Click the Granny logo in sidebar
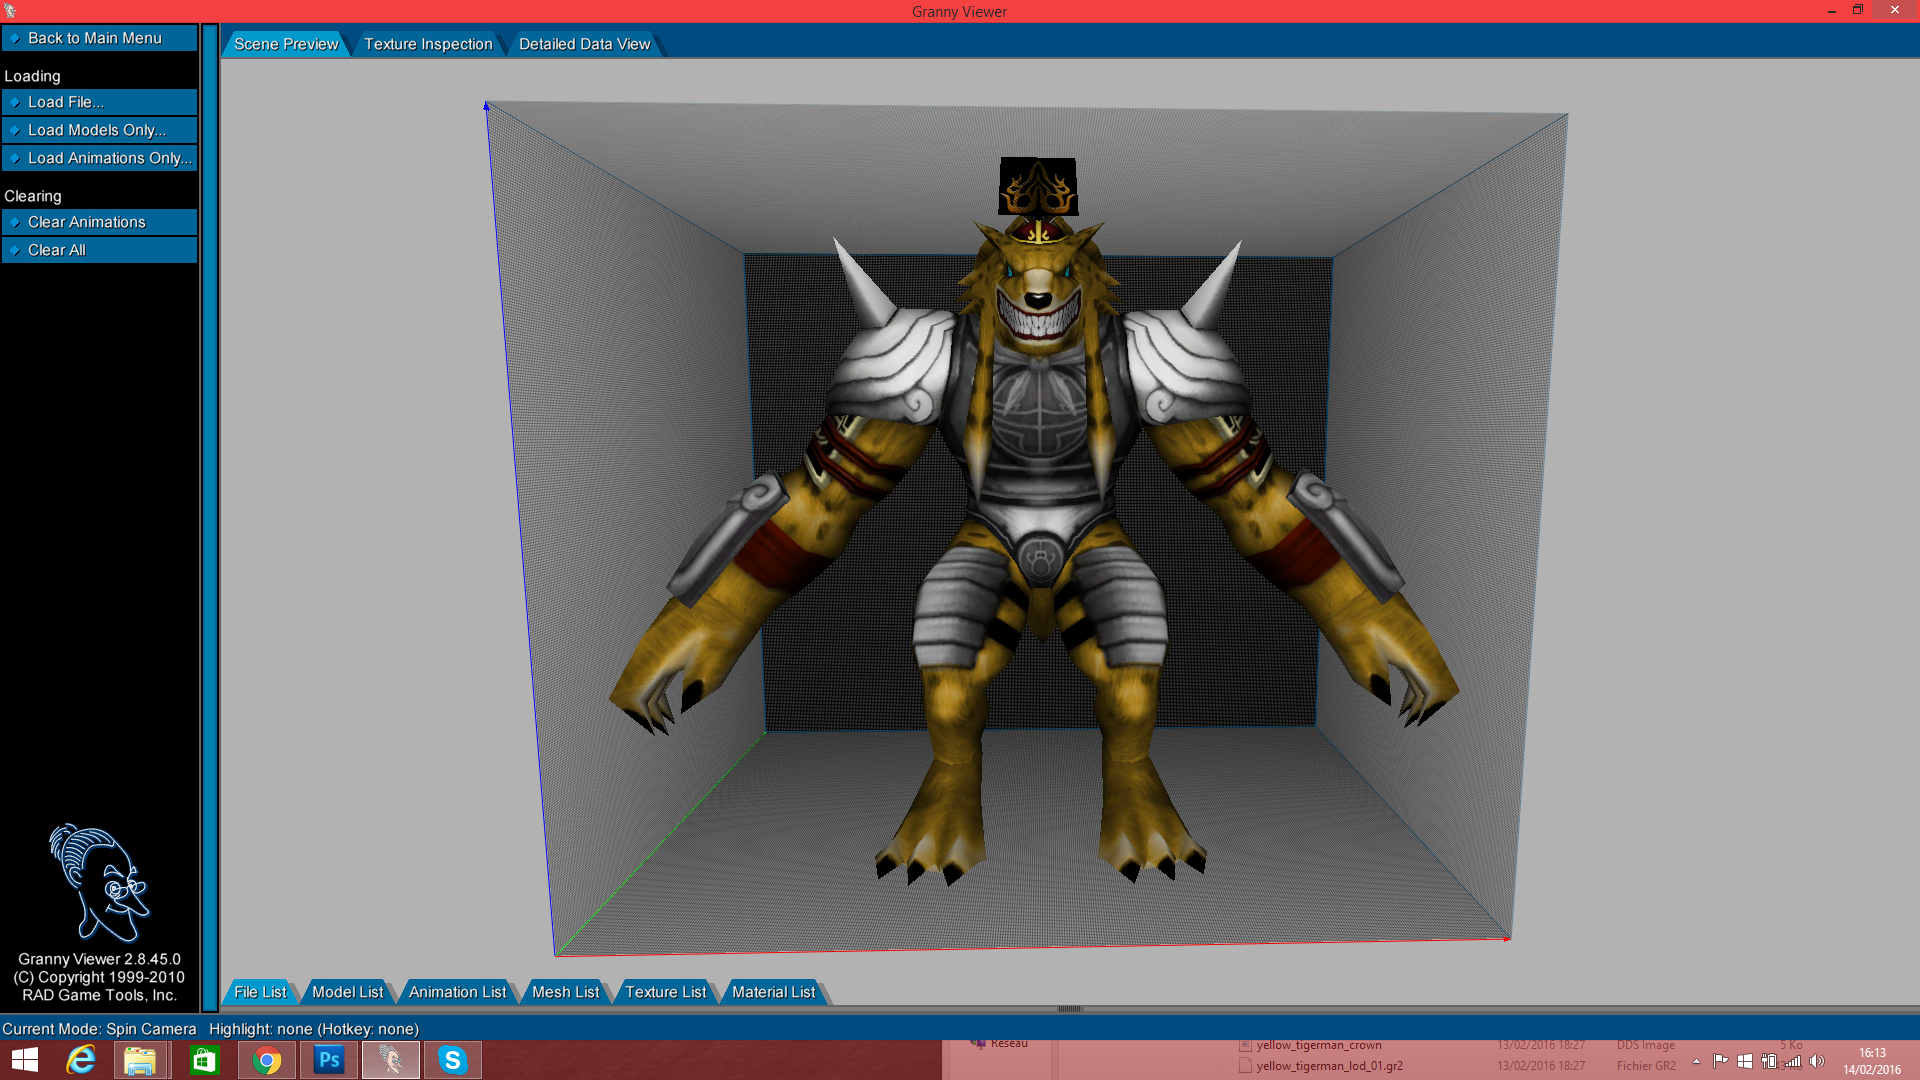The height and width of the screenshot is (1080, 1920). coord(99,882)
